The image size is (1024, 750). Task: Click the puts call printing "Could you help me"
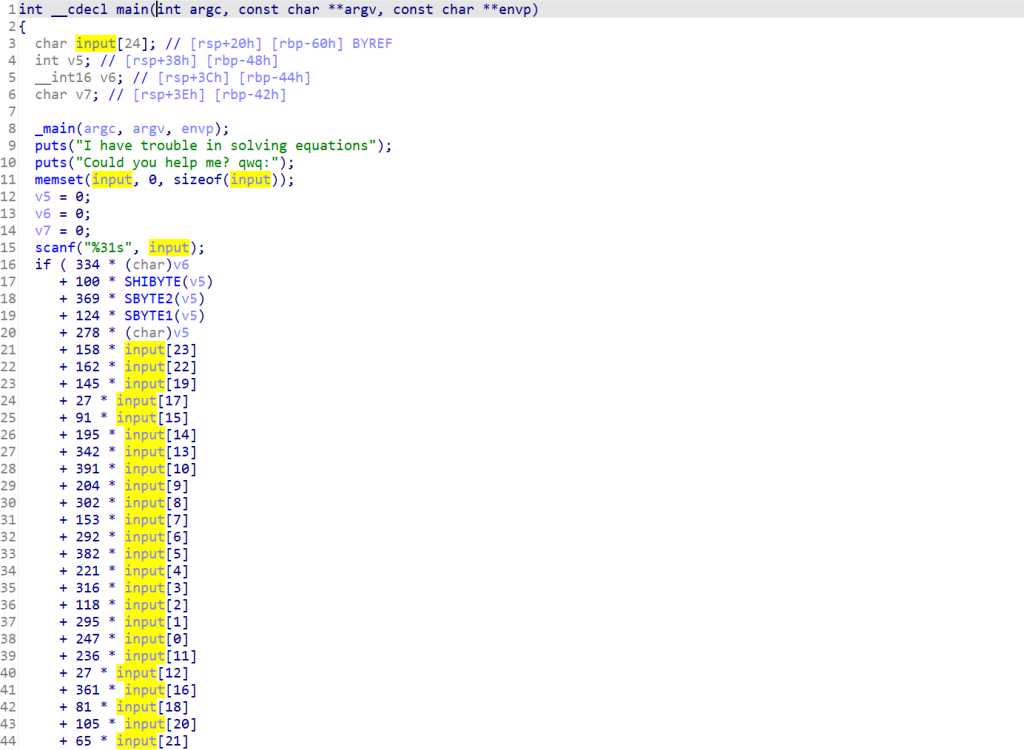click(51, 163)
